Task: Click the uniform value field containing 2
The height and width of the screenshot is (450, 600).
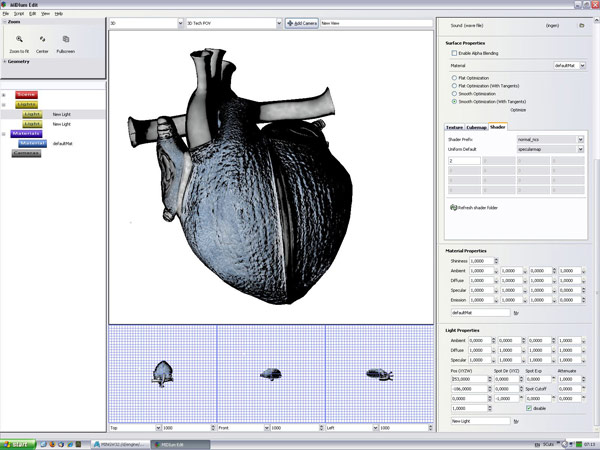Action: click(x=464, y=161)
